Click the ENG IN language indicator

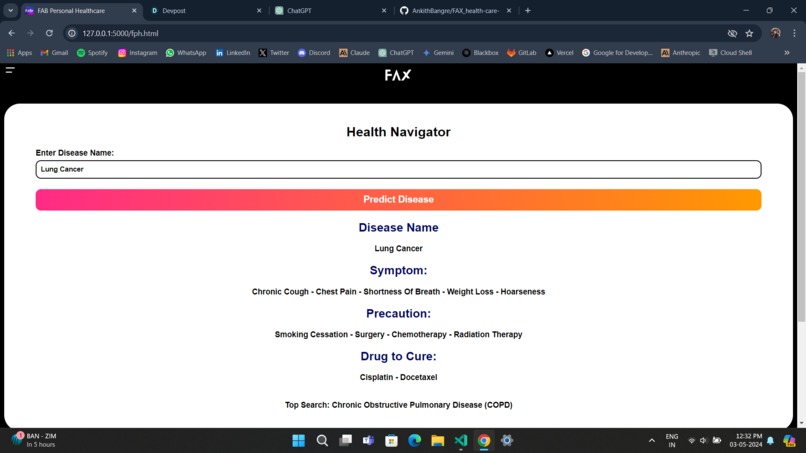coord(671,441)
